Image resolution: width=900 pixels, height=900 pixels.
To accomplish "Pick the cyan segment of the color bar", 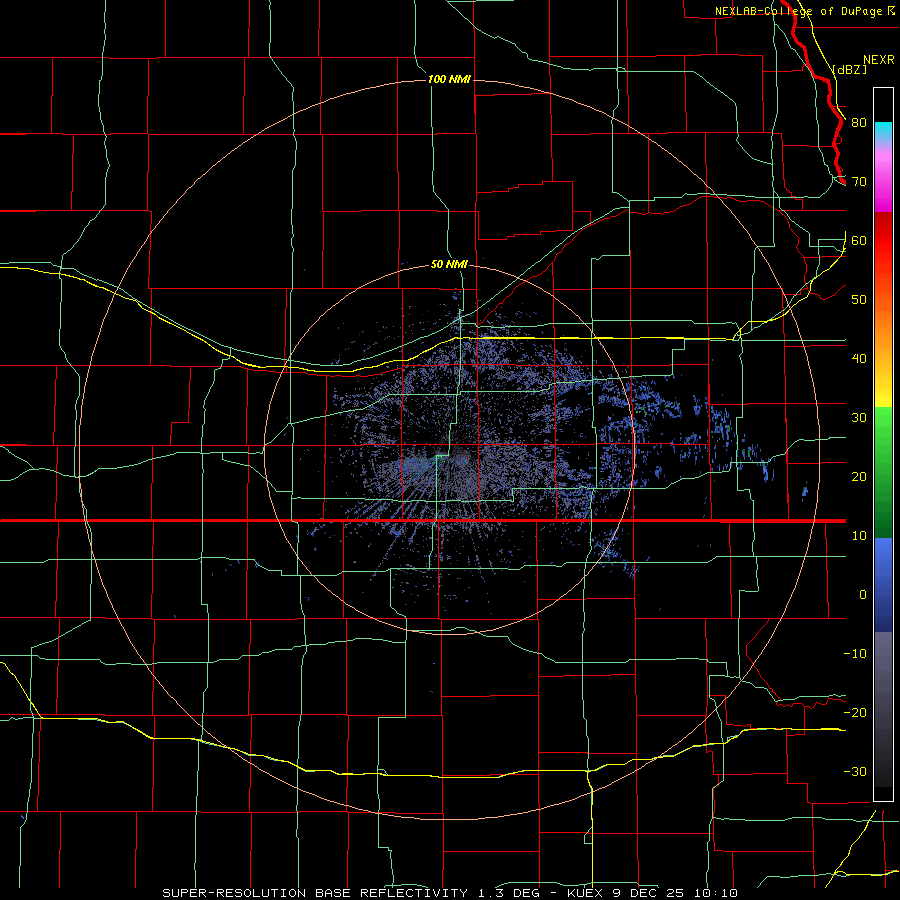I will point(883,132).
